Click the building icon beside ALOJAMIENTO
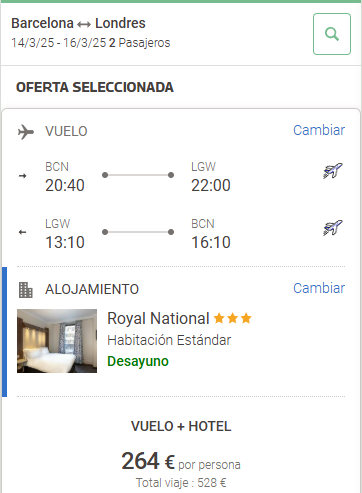Viewport: 362px width, 493px height. click(26, 290)
